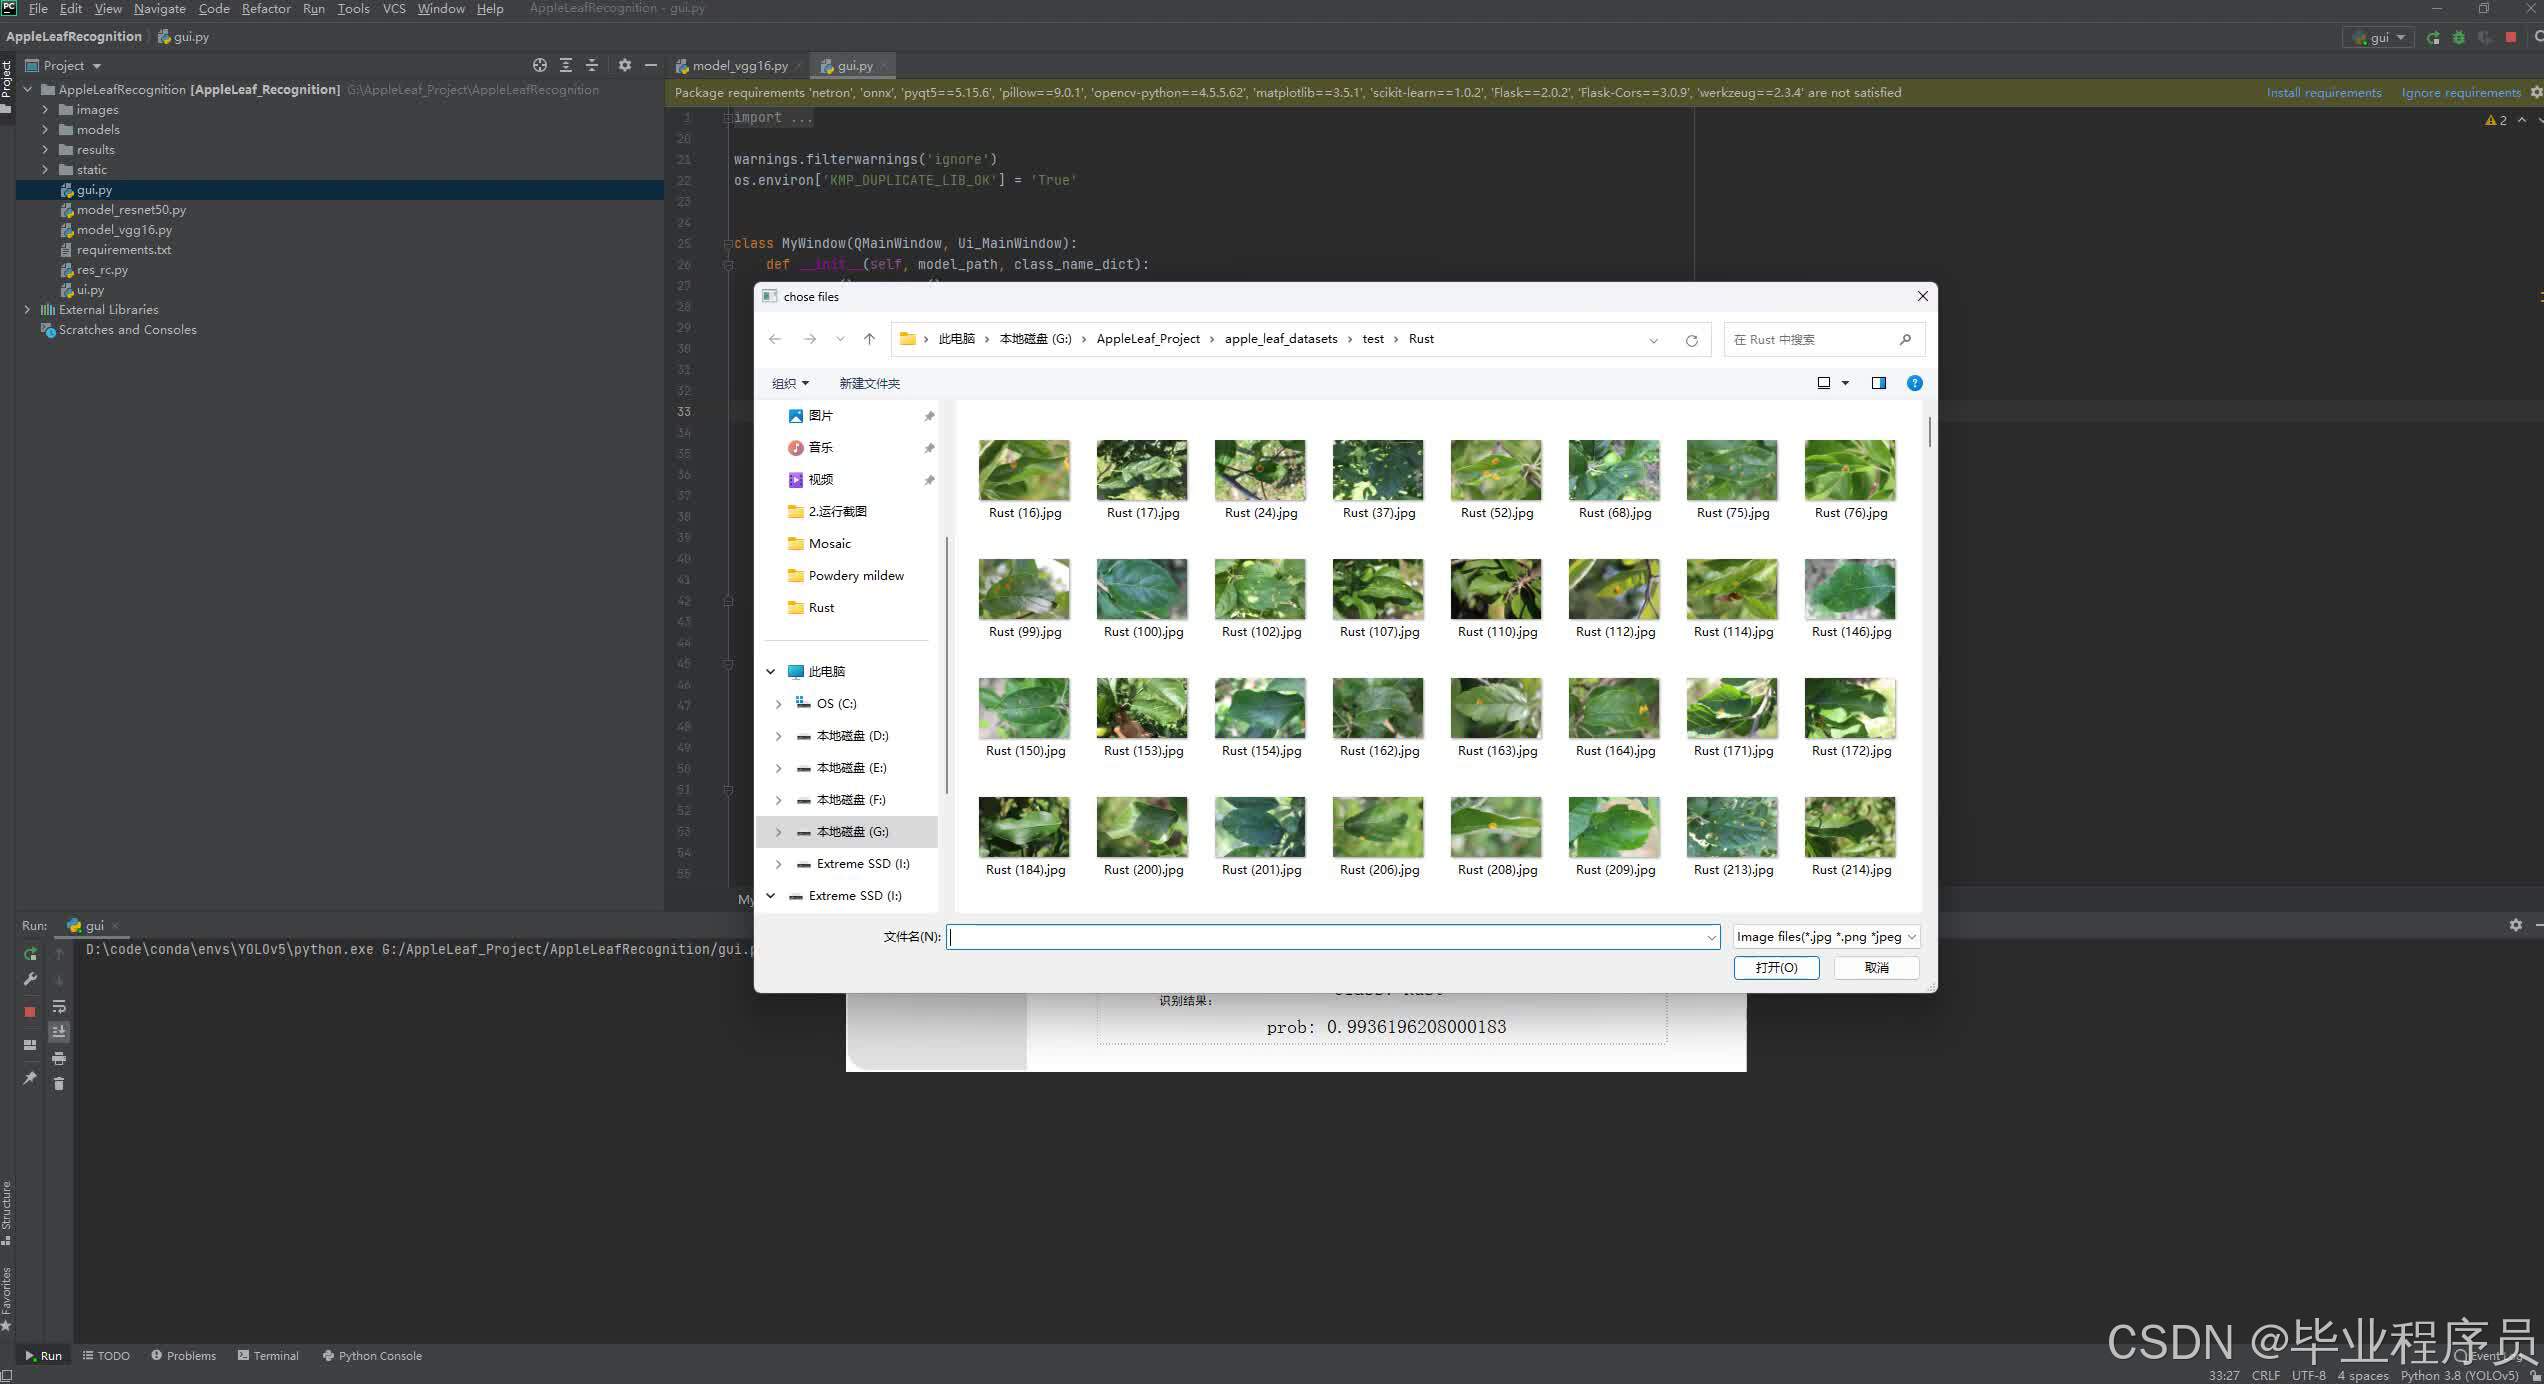Open the Run panel settings gear
The image size is (2544, 1384).
point(2516,925)
